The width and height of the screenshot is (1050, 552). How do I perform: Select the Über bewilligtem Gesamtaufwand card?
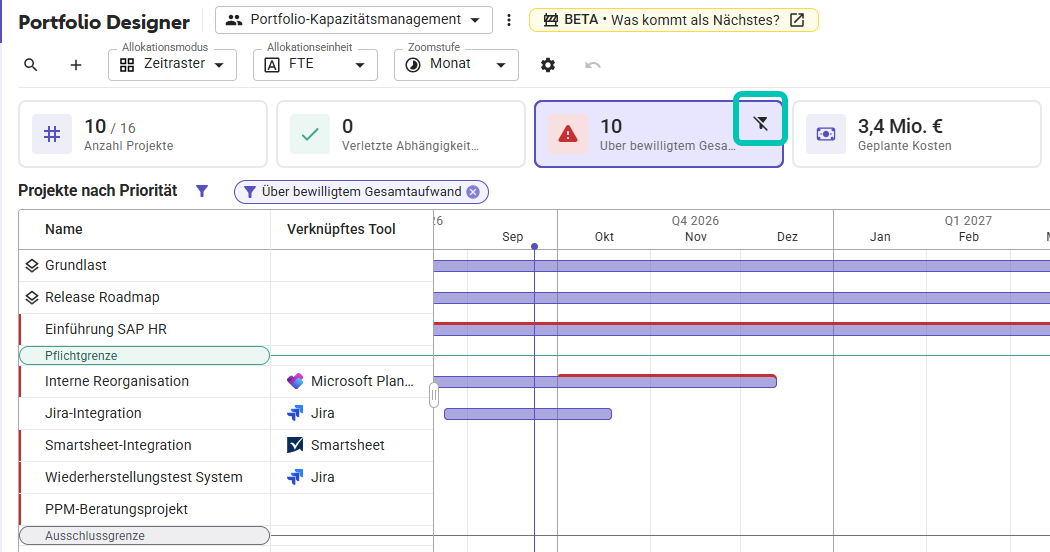[658, 134]
